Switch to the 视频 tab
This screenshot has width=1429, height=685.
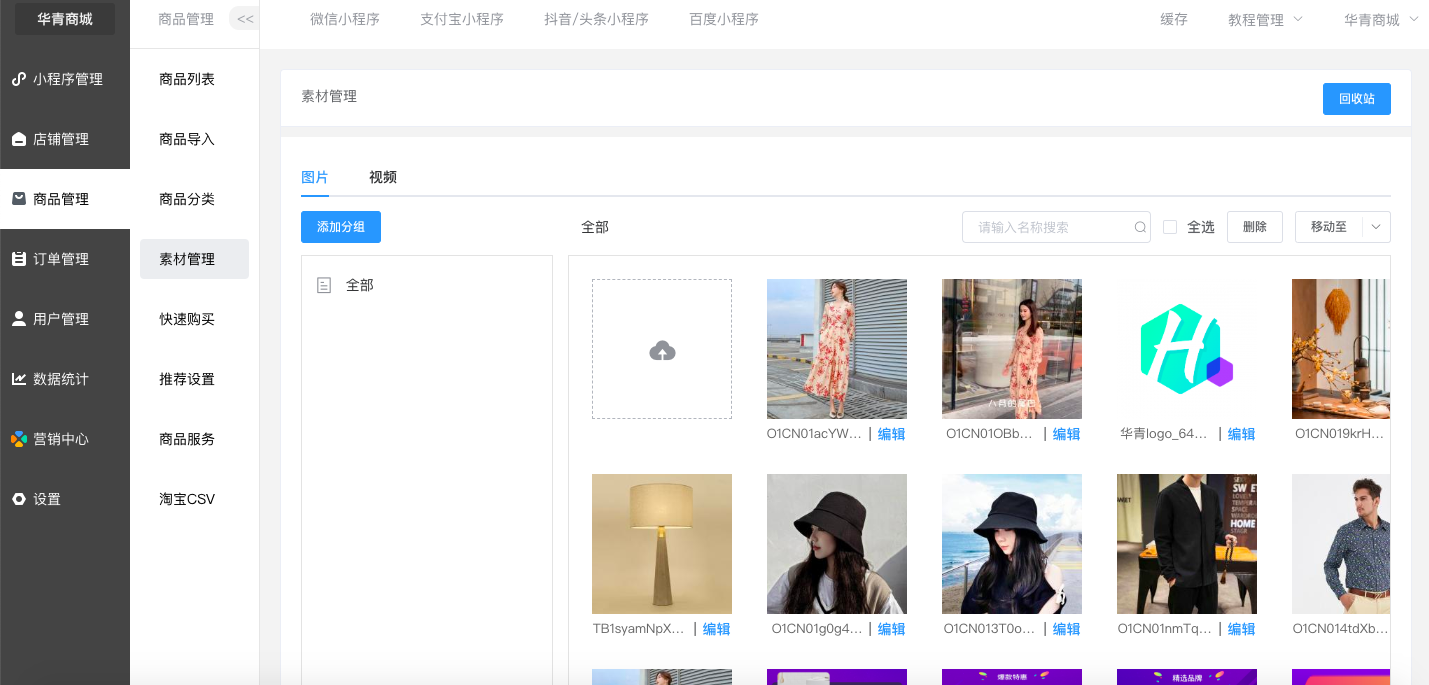[383, 177]
